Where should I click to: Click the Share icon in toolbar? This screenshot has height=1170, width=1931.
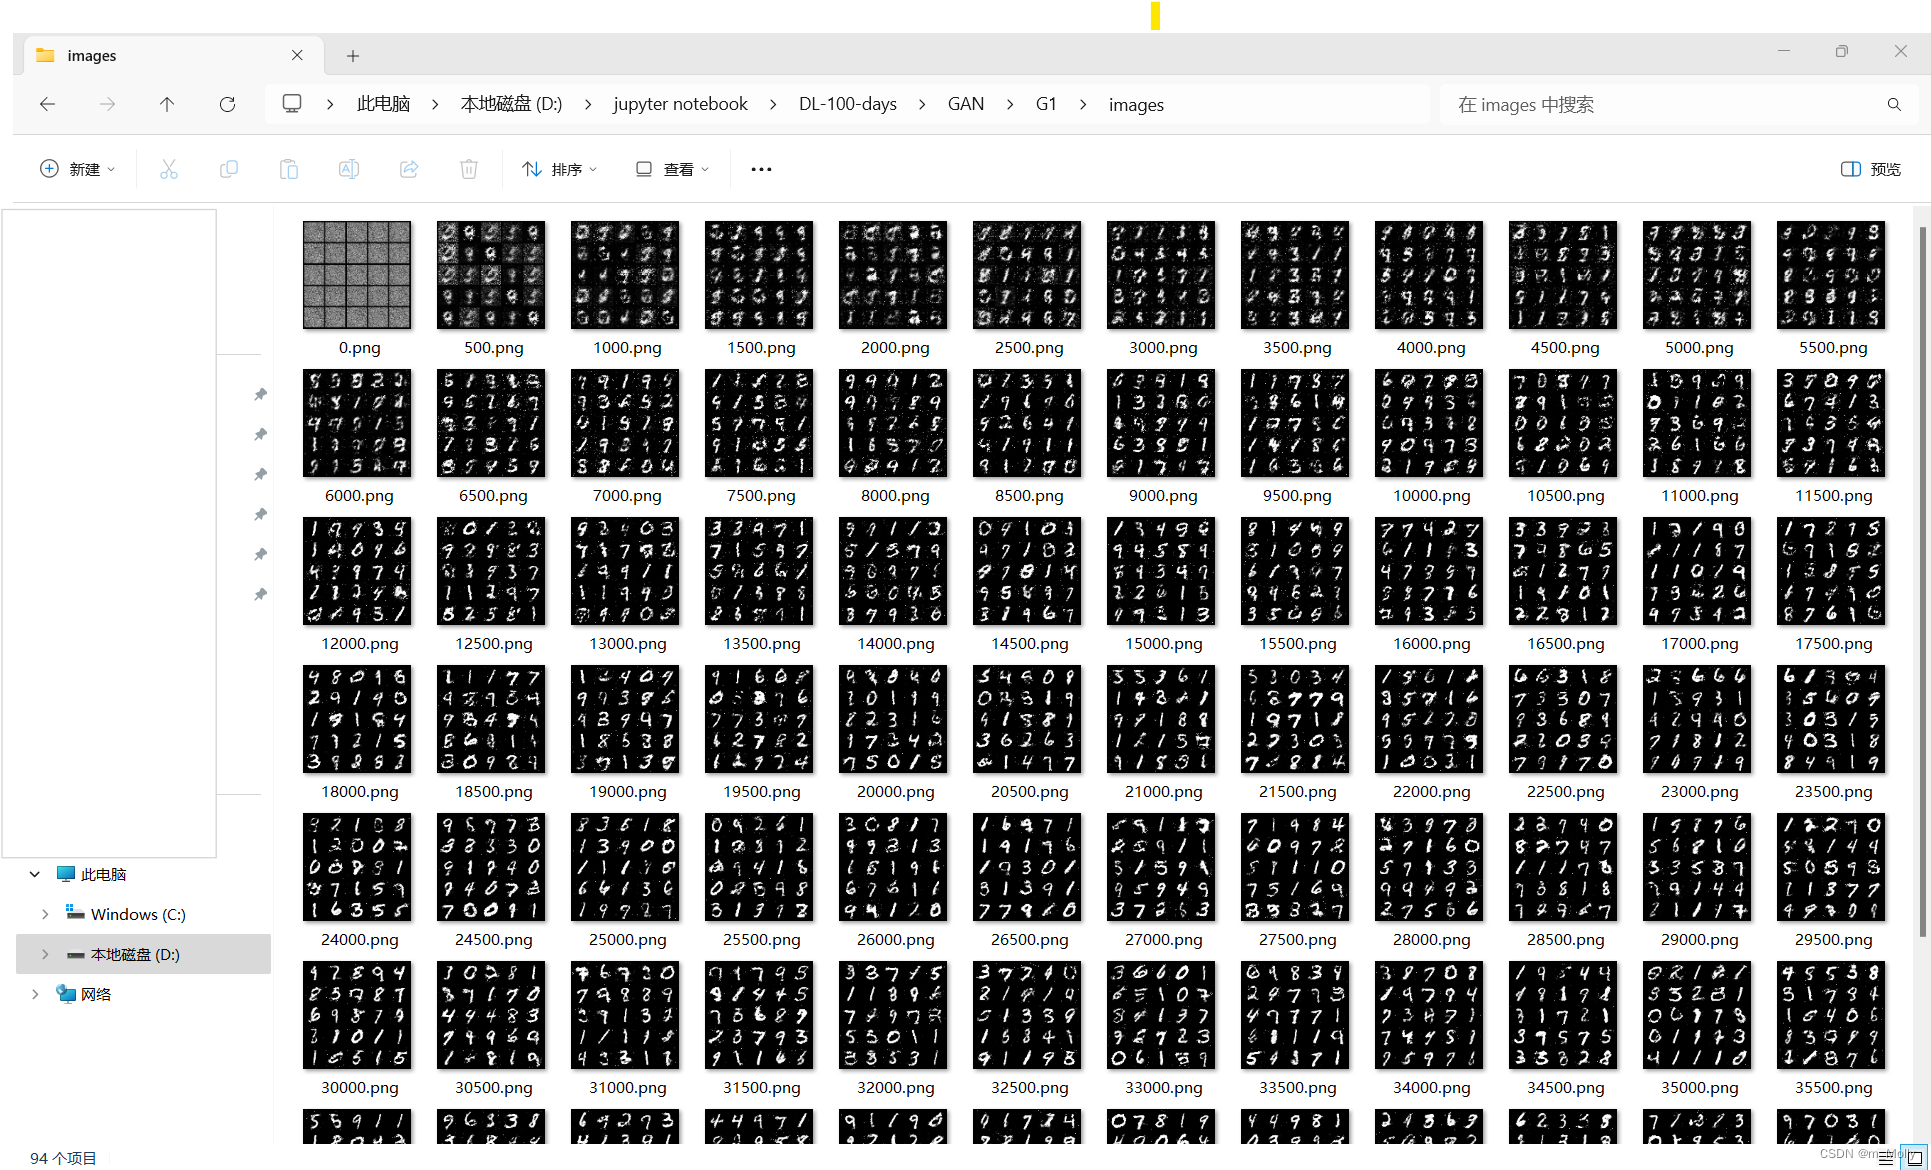[x=409, y=169]
